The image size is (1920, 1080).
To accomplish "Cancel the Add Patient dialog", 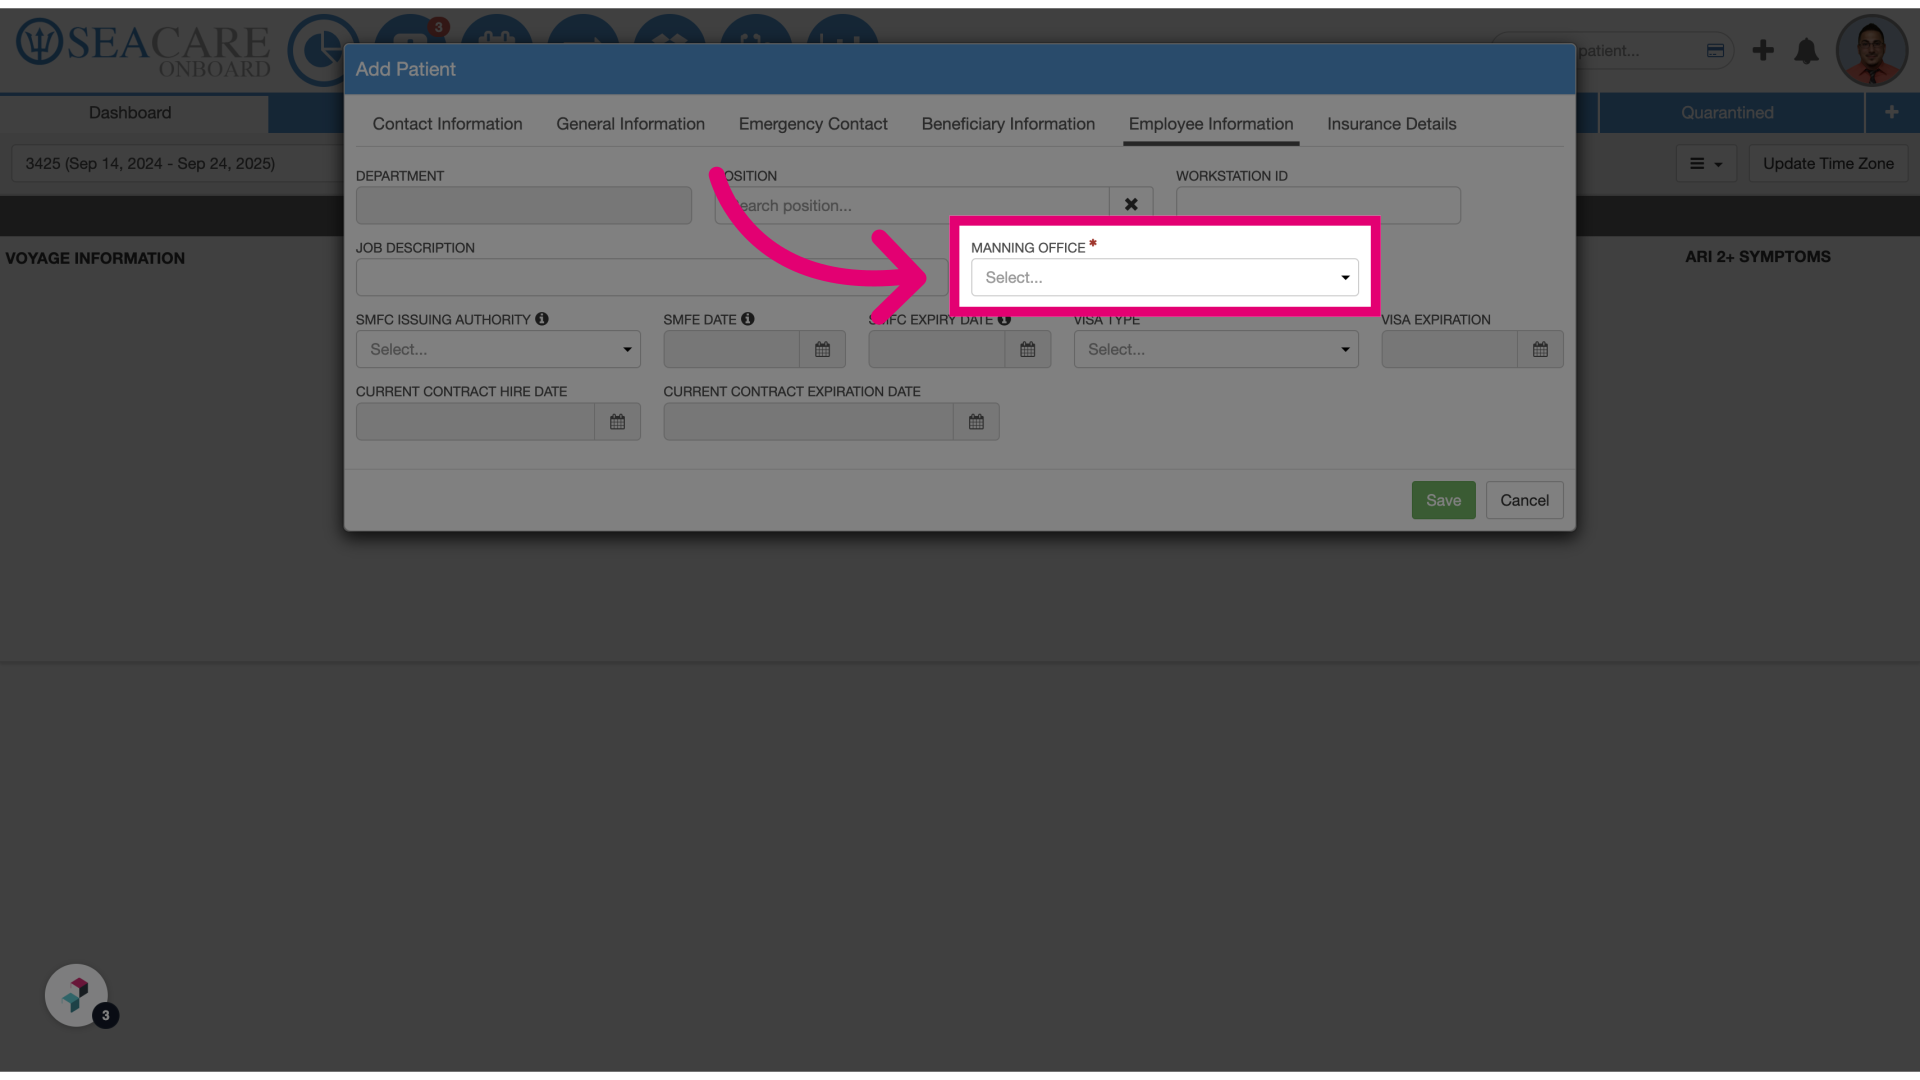I will pos(1524,500).
